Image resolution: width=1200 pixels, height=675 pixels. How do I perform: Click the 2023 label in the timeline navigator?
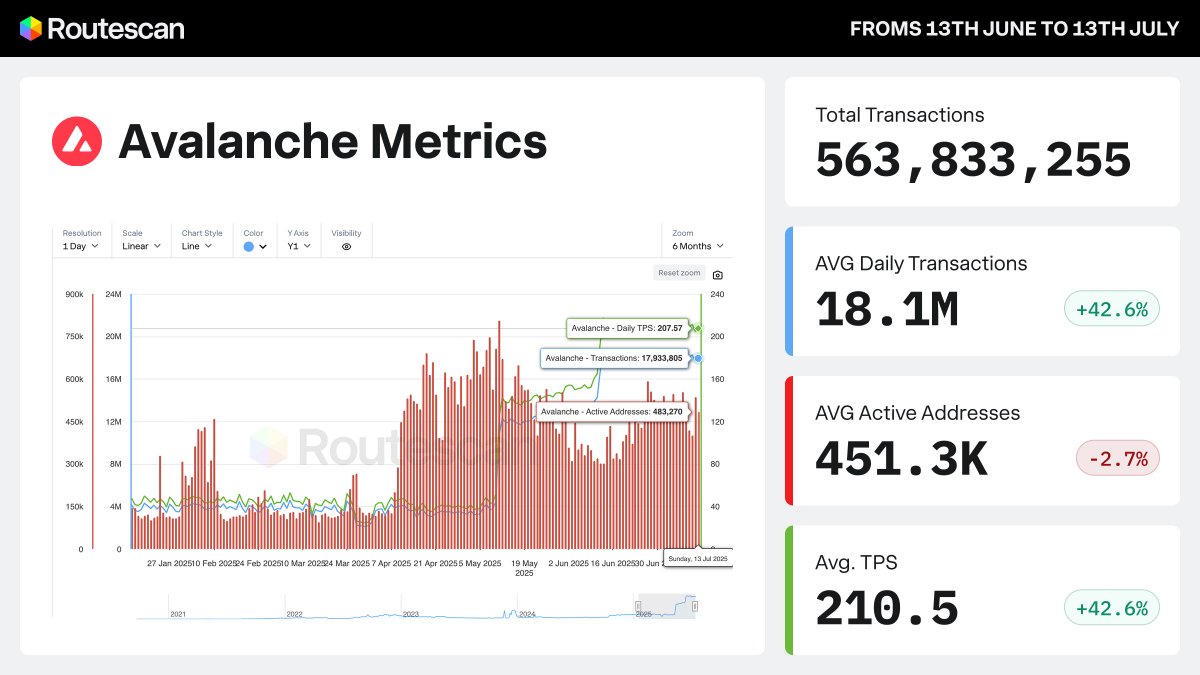[x=411, y=614]
